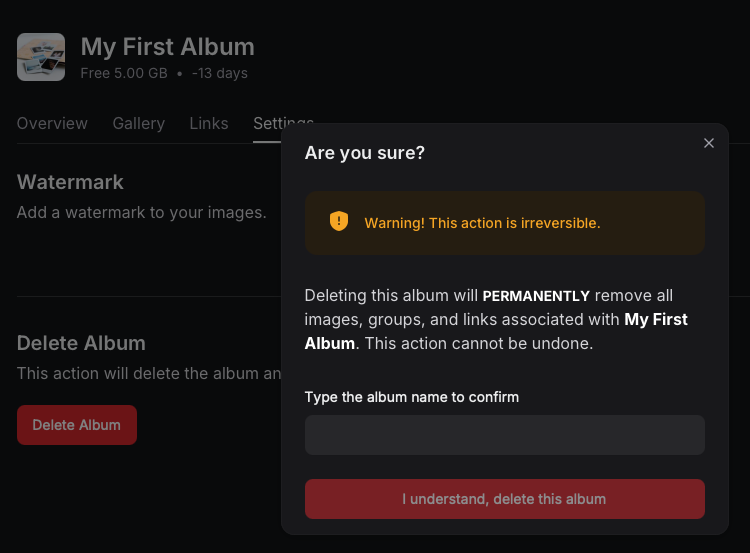Screen dimensions: 750x553
Task: Open the Gallery tab
Action: pyautogui.click(x=139, y=123)
